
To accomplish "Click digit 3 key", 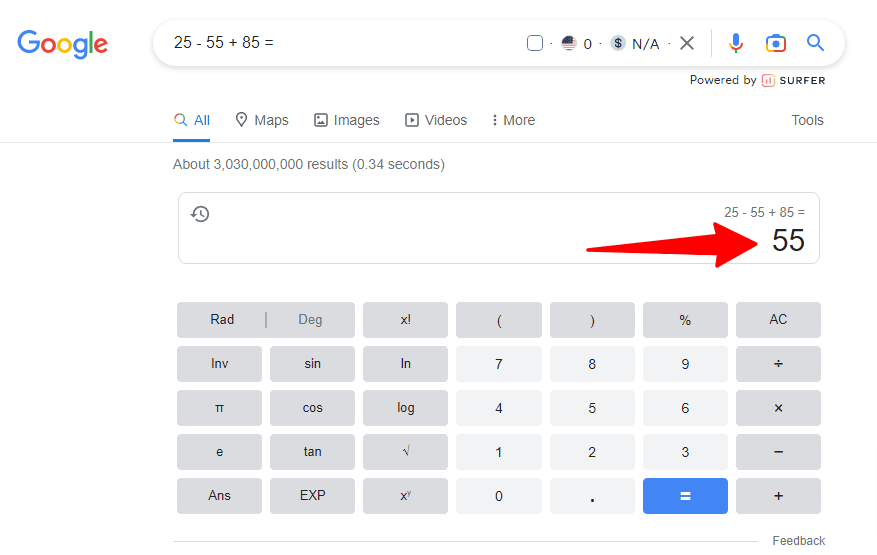I will tap(685, 451).
